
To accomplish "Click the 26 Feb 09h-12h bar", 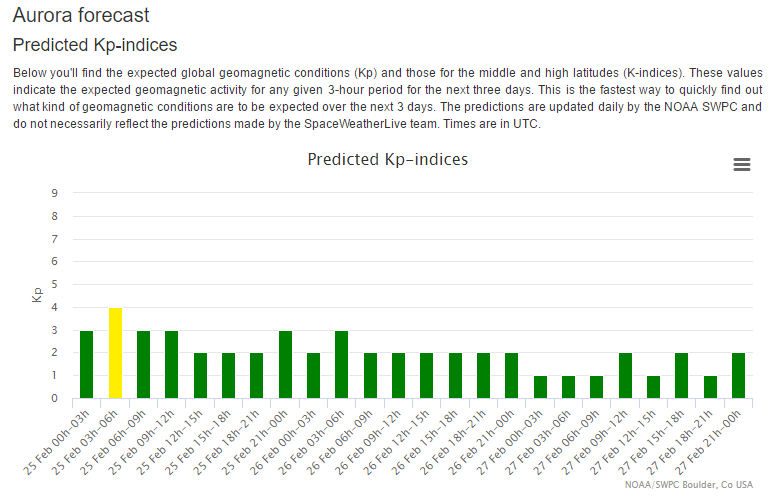I will pos(398,376).
